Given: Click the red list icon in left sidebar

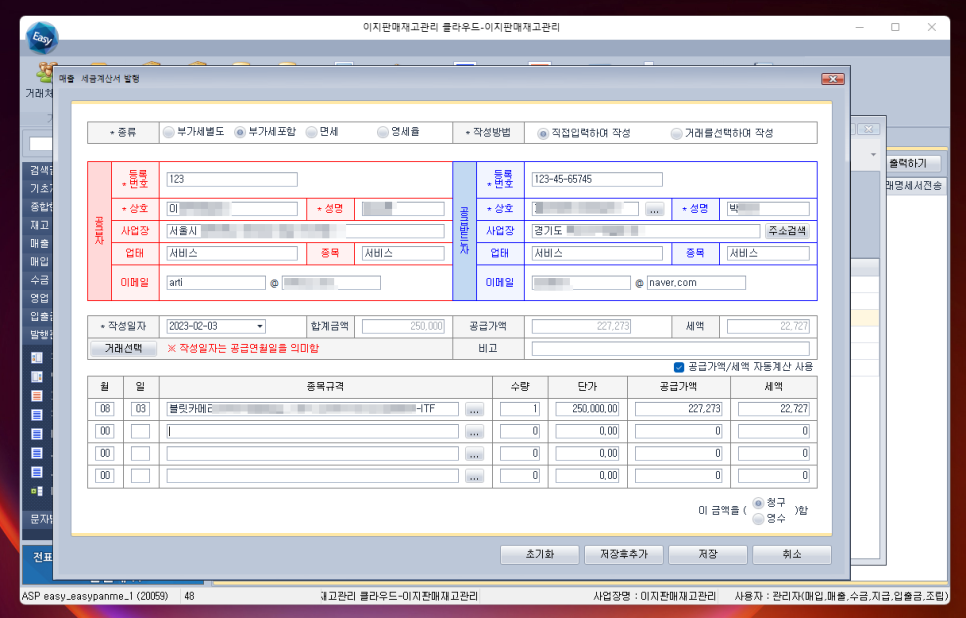Looking at the screenshot, I should point(37,396).
